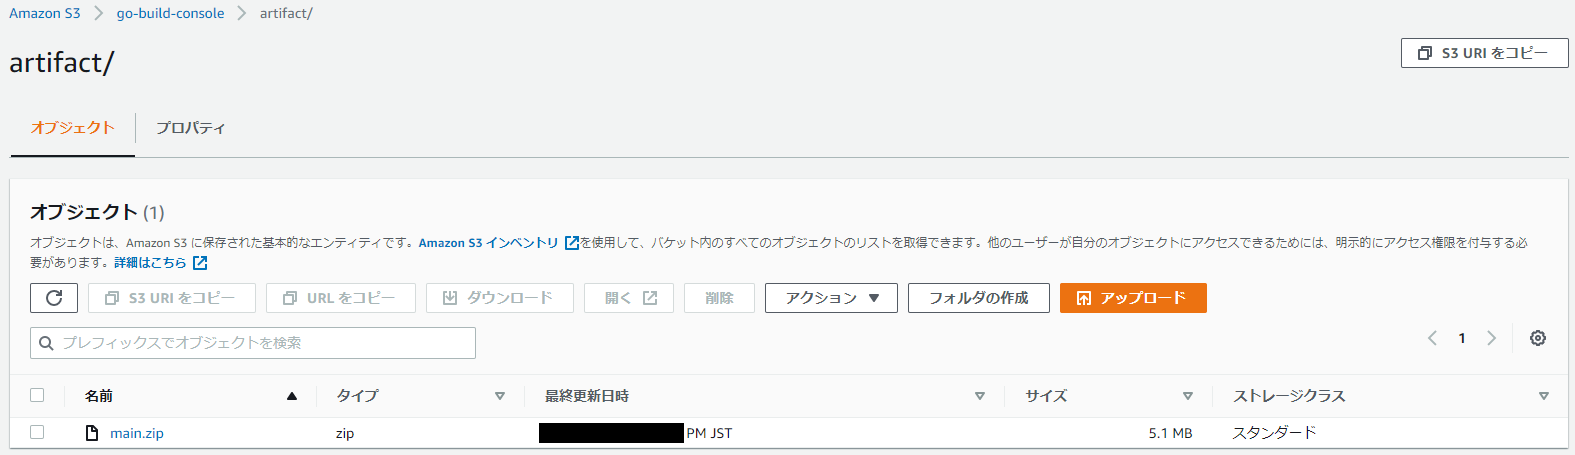
Task: Click external link icon after Amazon S3 インベントリ
Action: coord(572,243)
